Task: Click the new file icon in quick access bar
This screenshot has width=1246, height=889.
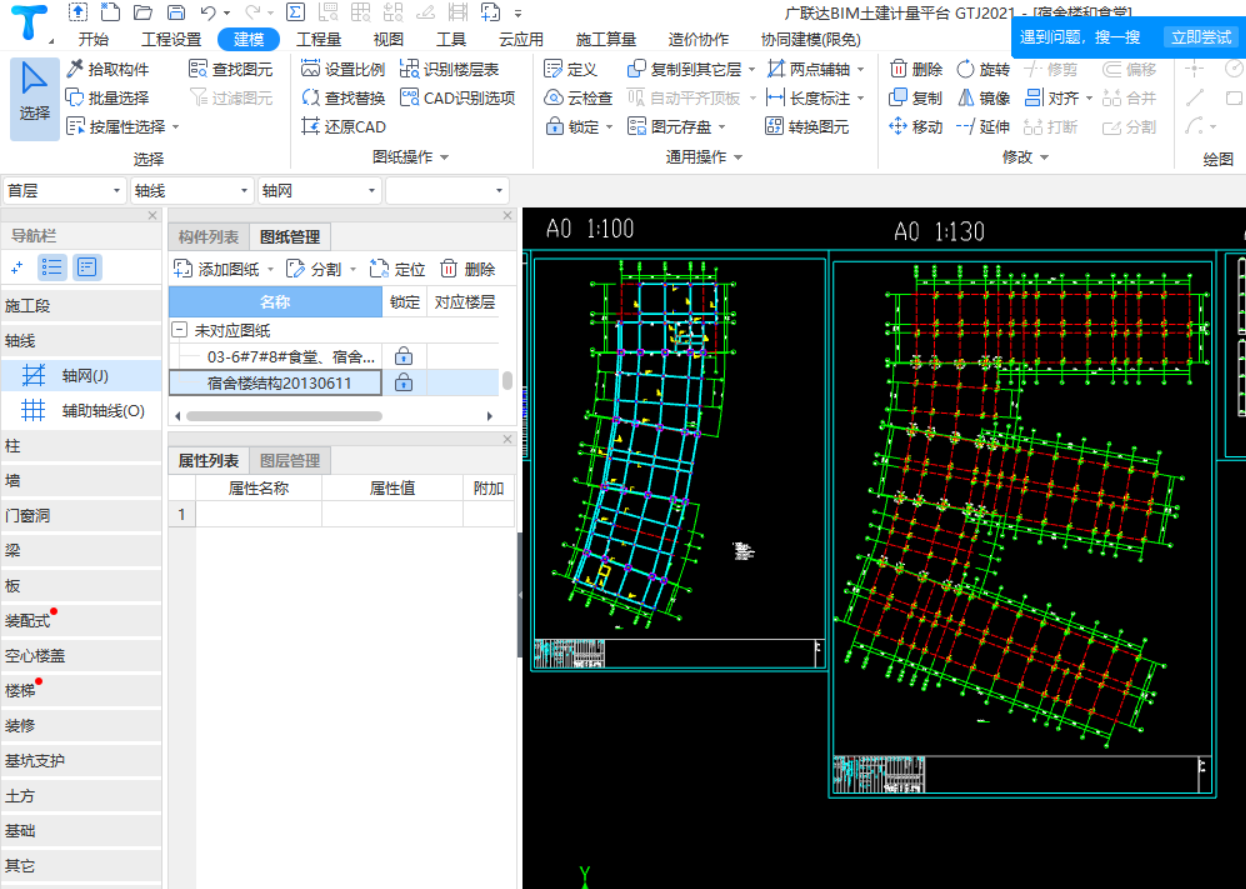Action: [111, 12]
